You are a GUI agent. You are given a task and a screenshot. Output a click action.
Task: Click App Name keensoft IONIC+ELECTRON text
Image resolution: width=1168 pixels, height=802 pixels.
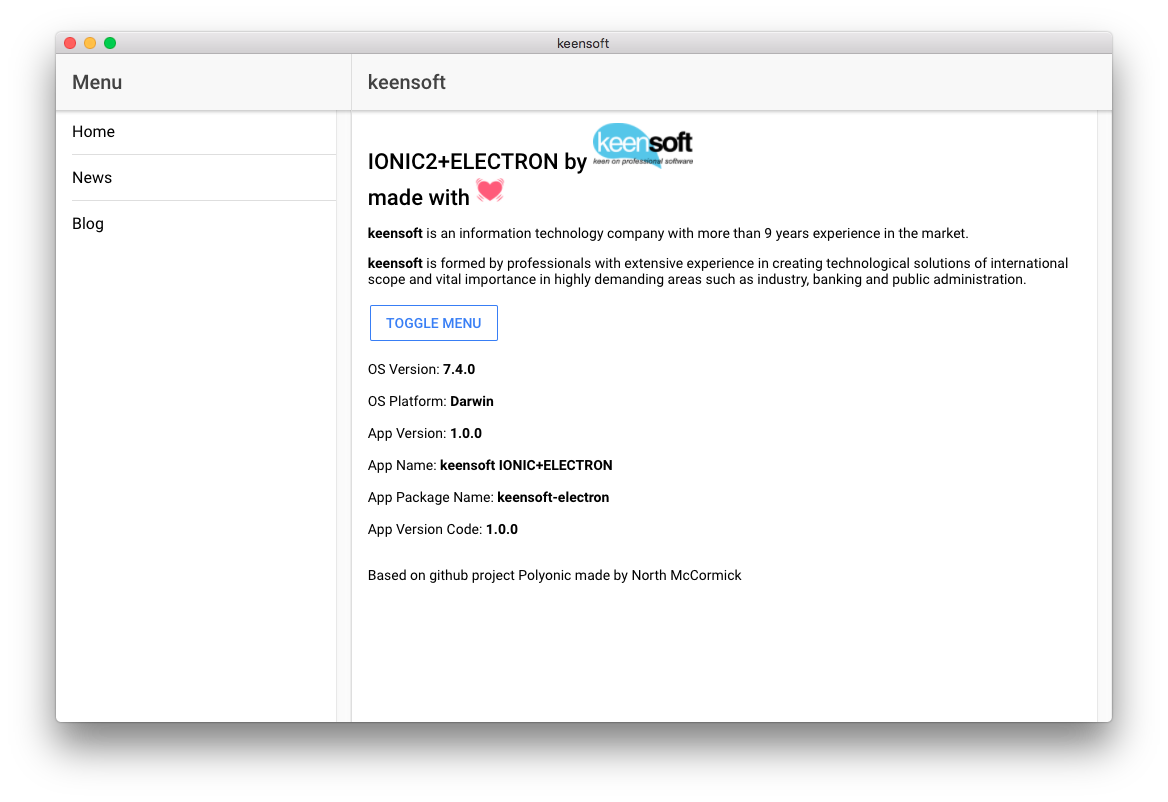[x=490, y=465]
